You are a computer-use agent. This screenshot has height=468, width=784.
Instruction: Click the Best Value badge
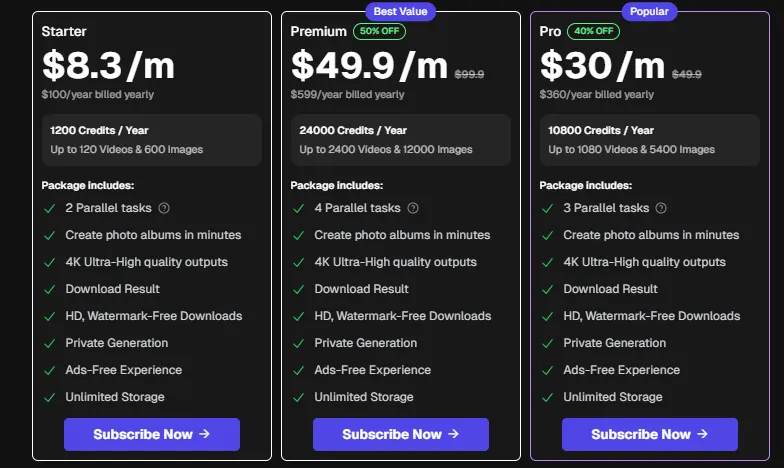401,12
